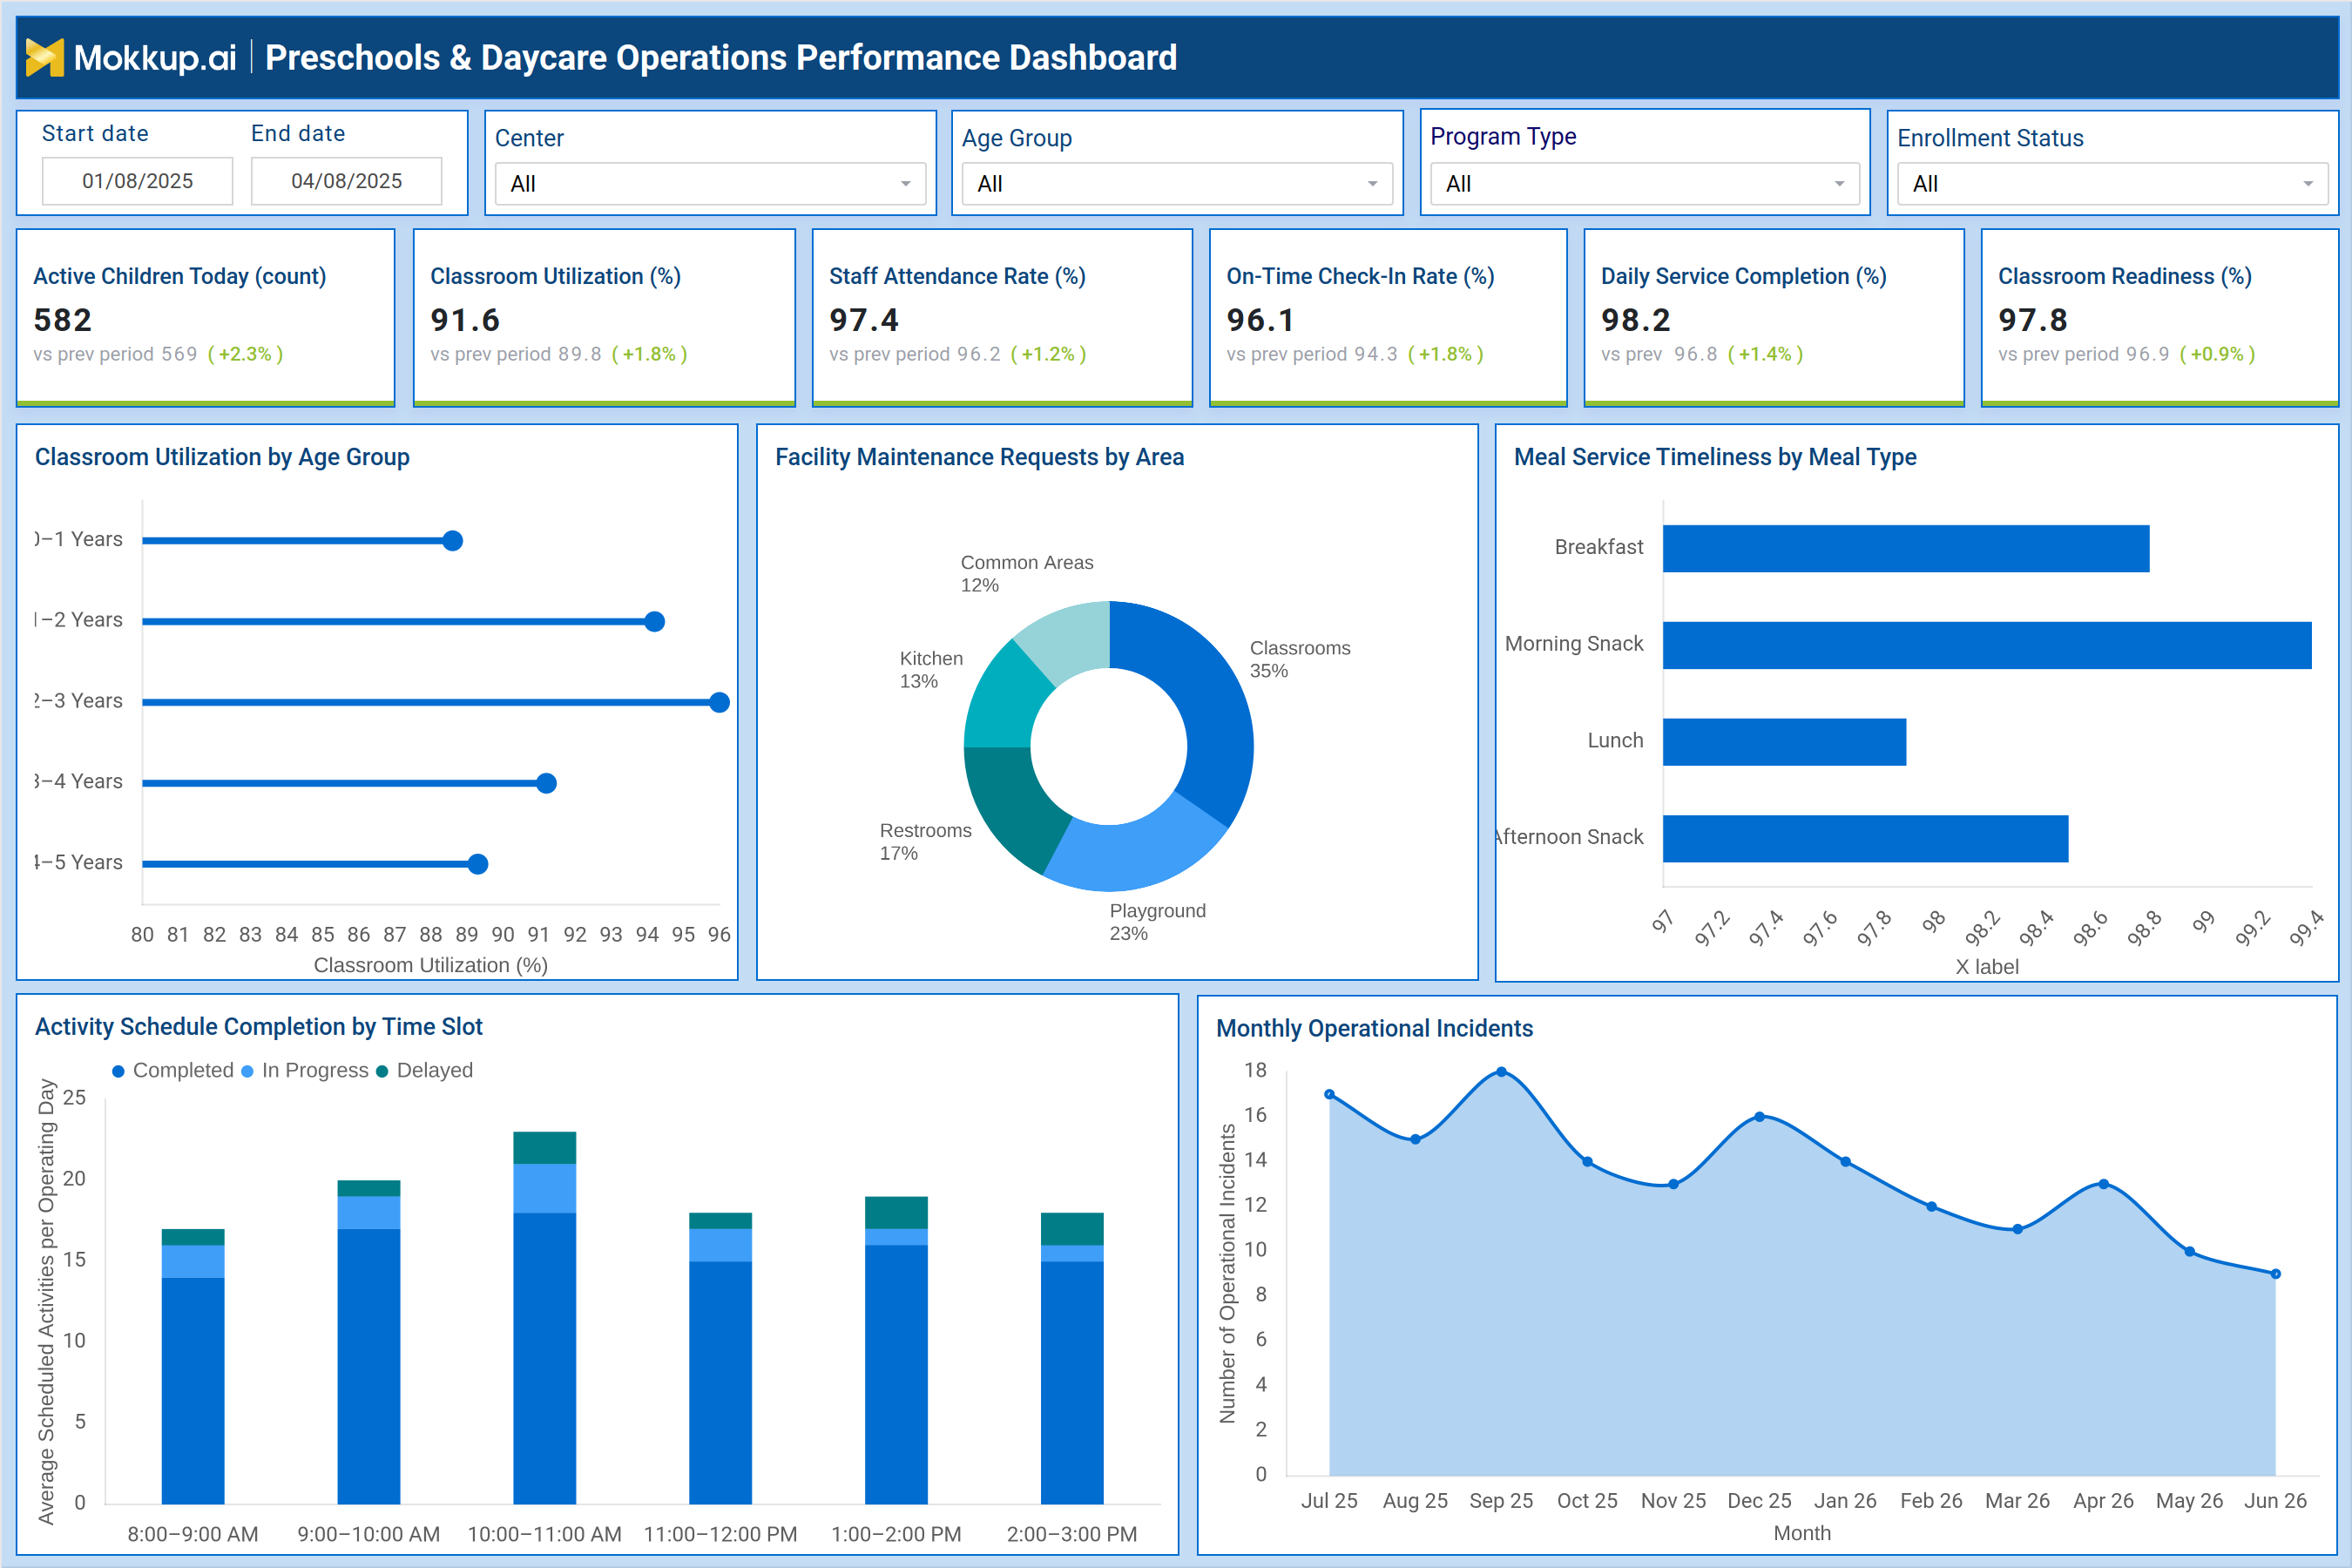
Task: Click the 11:00–12:00 PM stacked bar
Action: [x=720, y=1358]
